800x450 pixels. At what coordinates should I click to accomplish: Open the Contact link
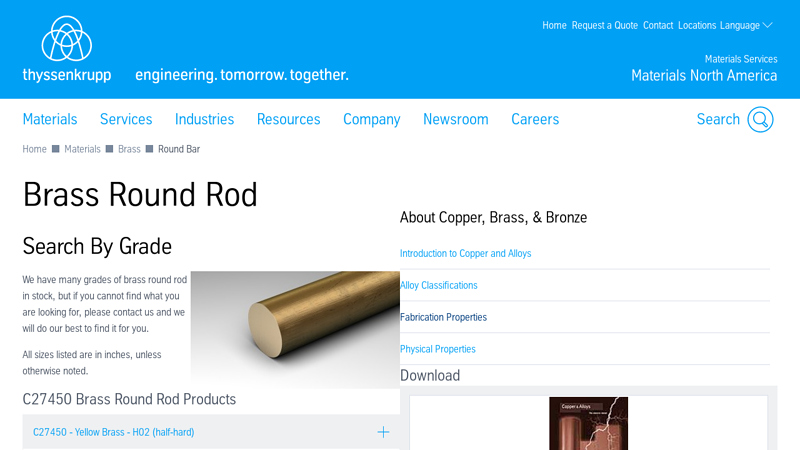658,26
